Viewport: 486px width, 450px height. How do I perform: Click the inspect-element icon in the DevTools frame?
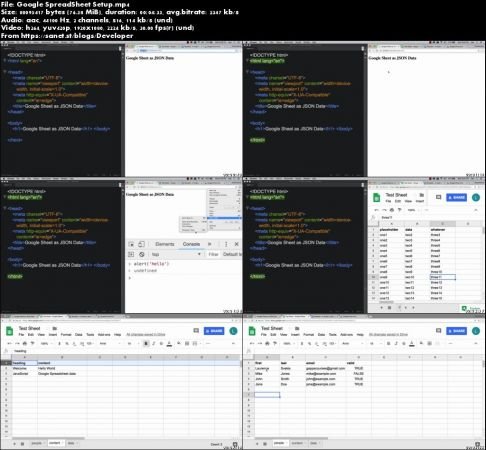pos(131,244)
